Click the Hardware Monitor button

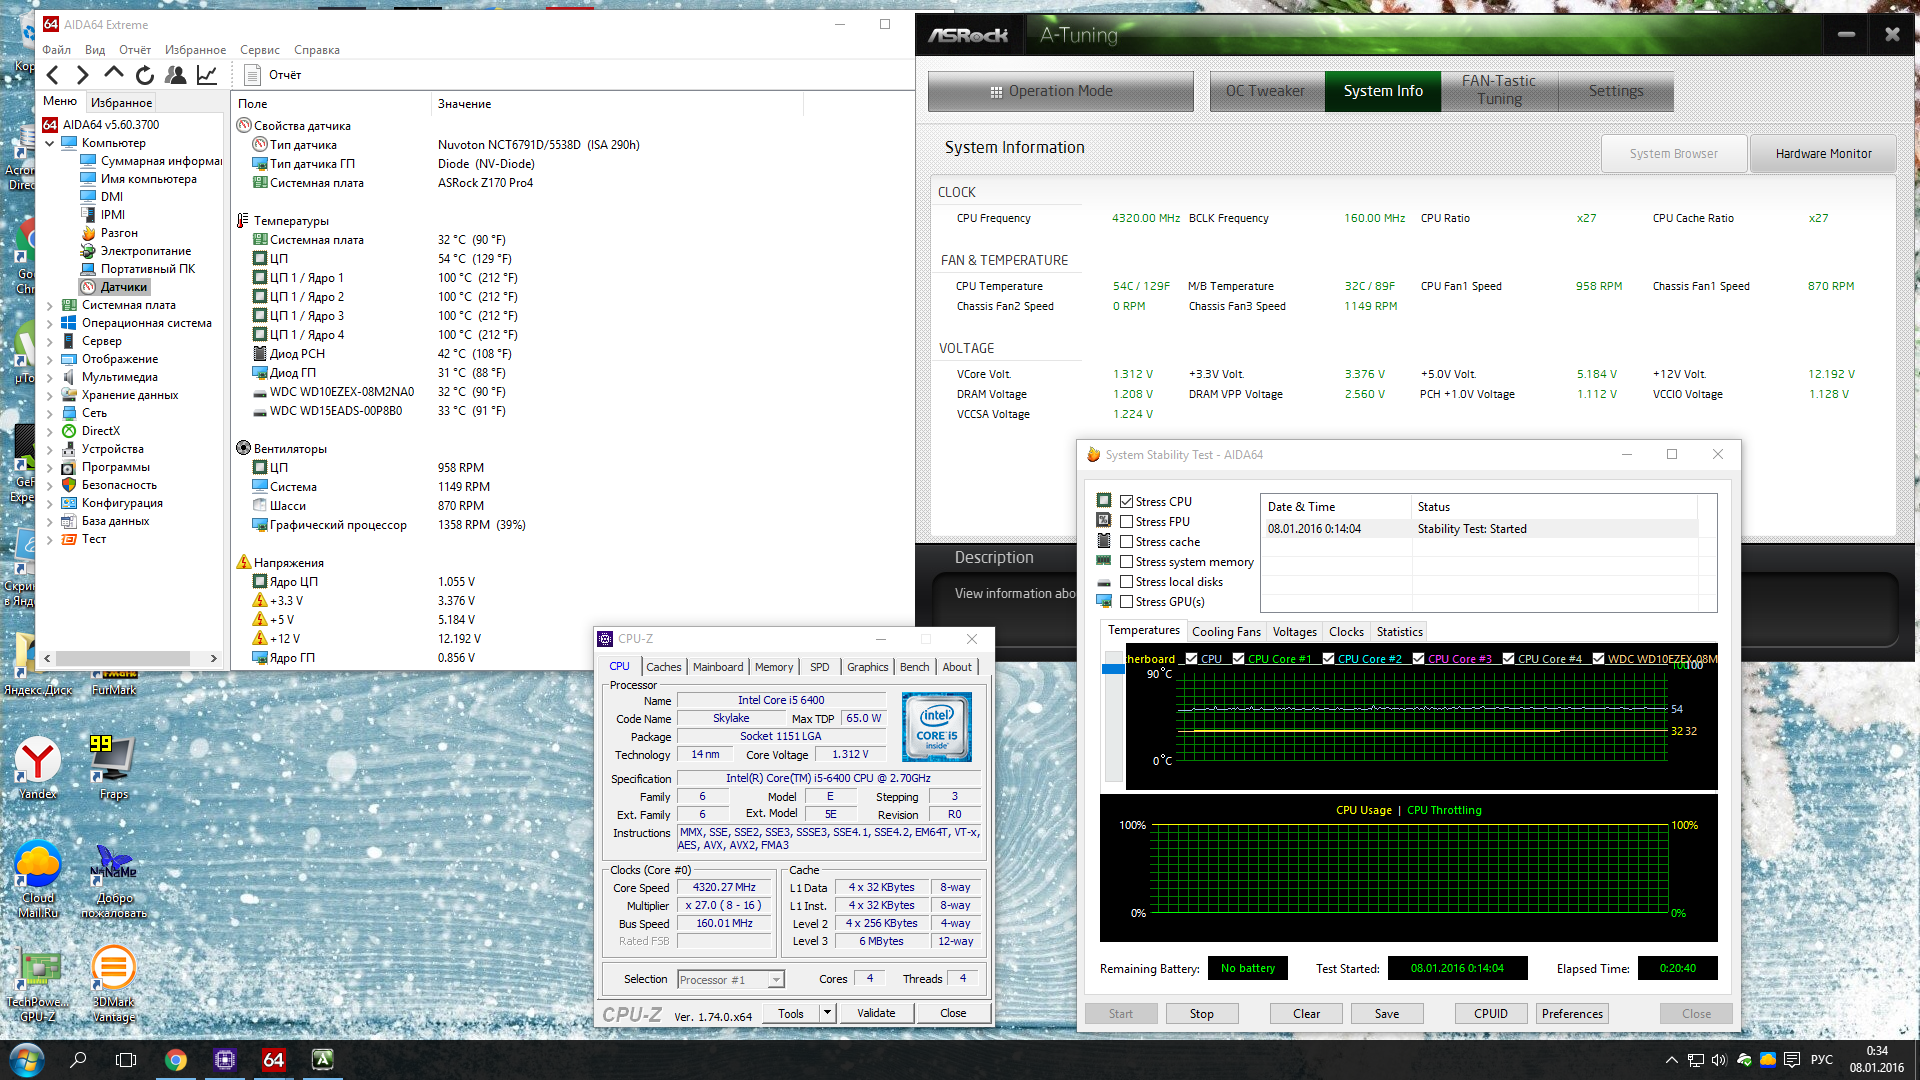point(1822,154)
